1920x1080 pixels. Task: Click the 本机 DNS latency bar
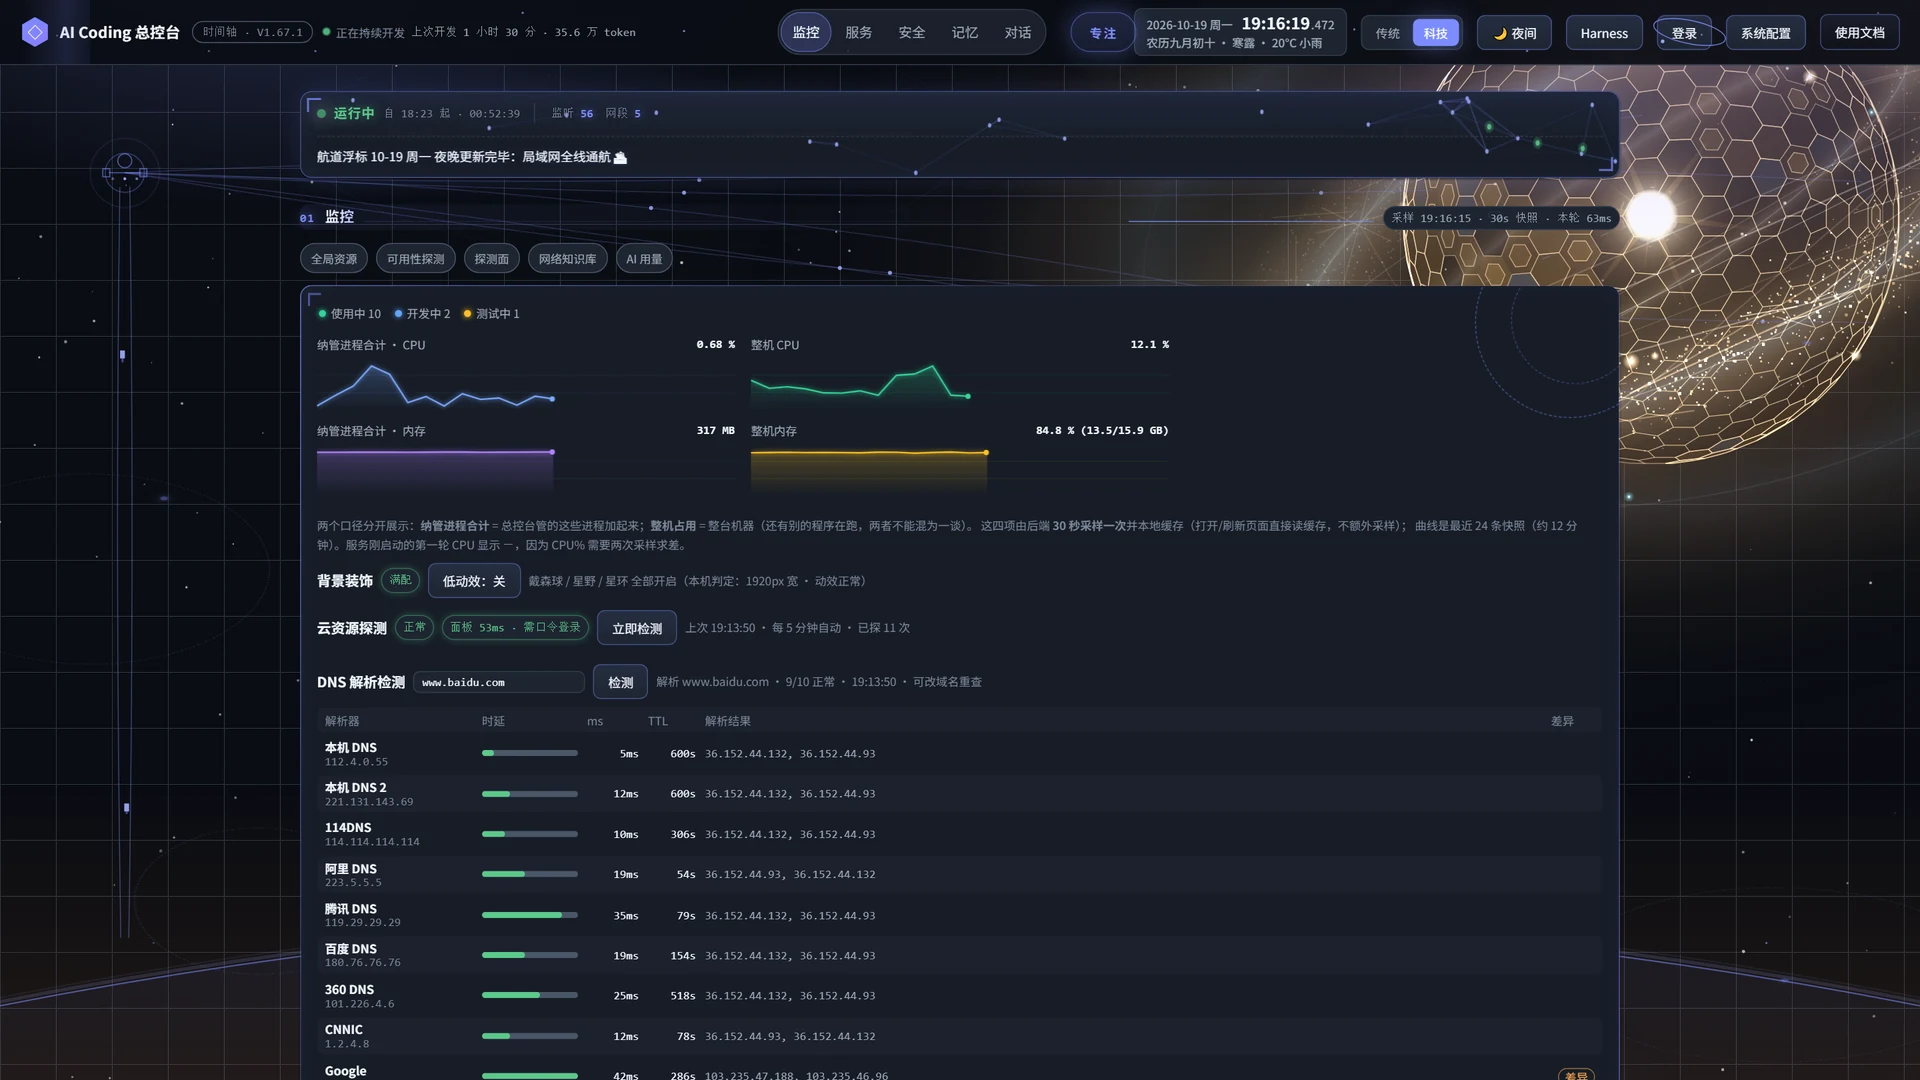coord(530,753)
